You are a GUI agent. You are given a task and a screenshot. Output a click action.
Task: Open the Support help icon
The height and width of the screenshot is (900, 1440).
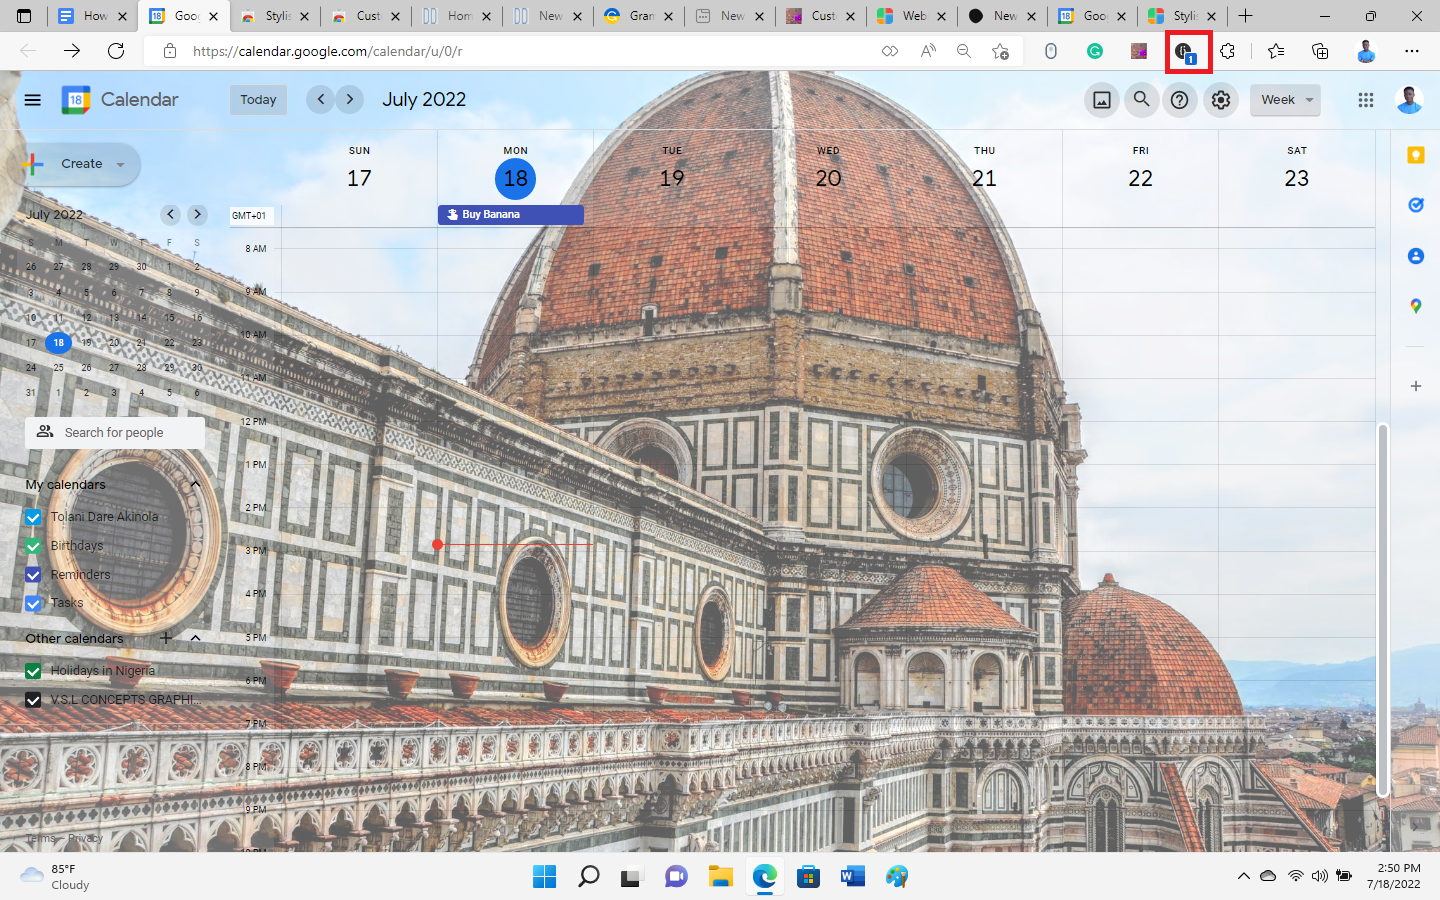pyautogui.click(x=1180, y=100)
